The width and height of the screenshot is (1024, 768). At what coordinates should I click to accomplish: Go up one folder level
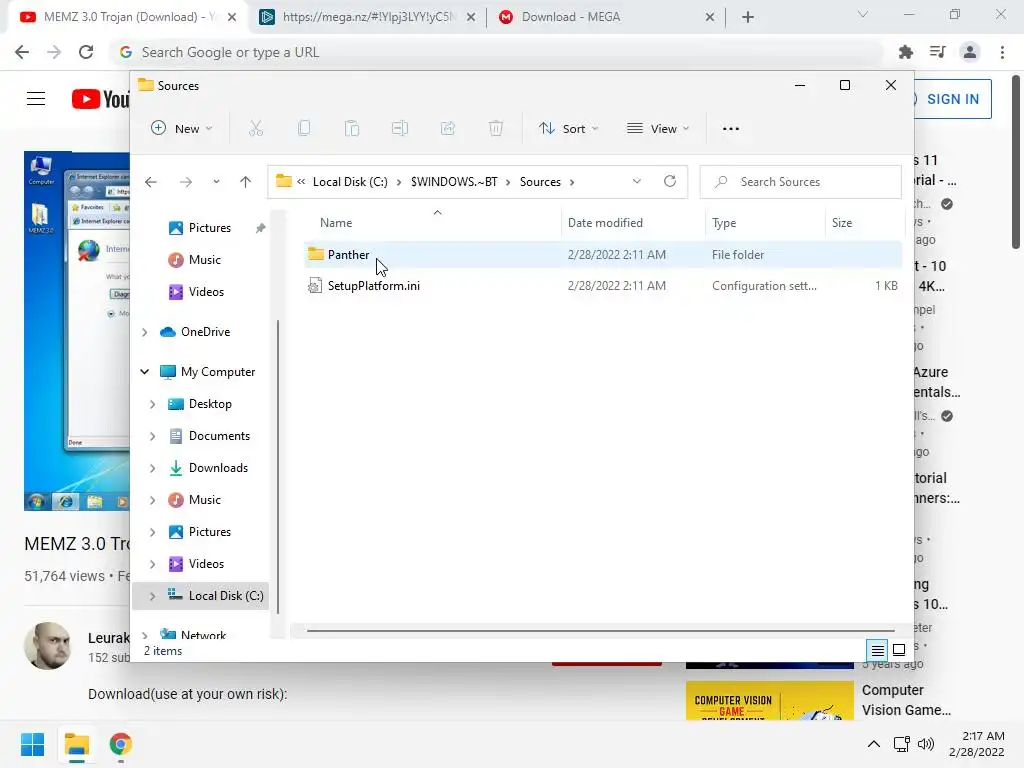[x=246, y=182]
